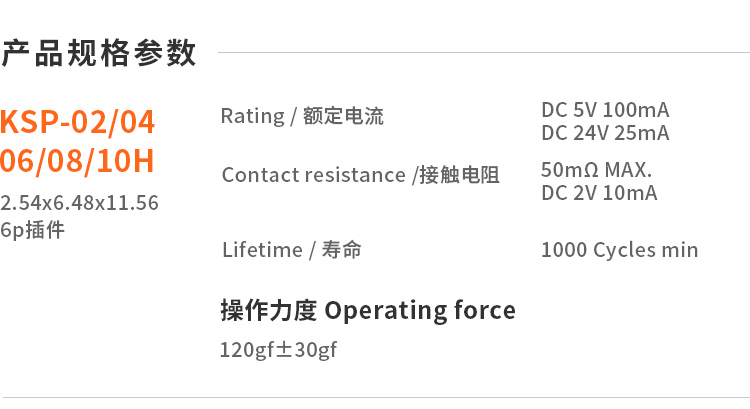
Task: Click the orange 06/08/10H model line
Action: point(78,160)
